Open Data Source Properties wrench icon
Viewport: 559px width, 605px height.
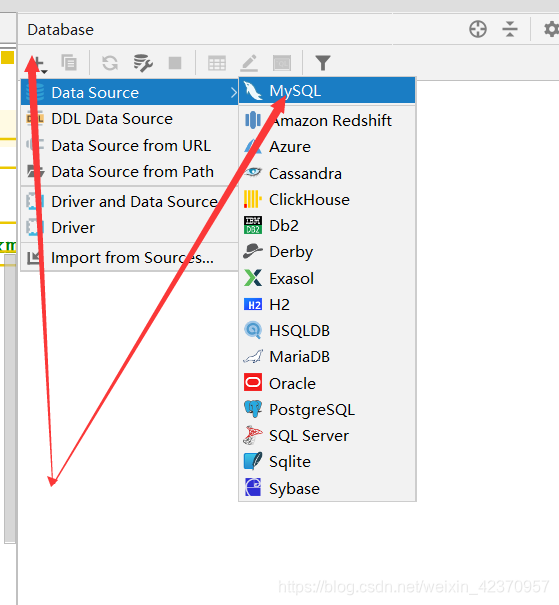point(143,63)
